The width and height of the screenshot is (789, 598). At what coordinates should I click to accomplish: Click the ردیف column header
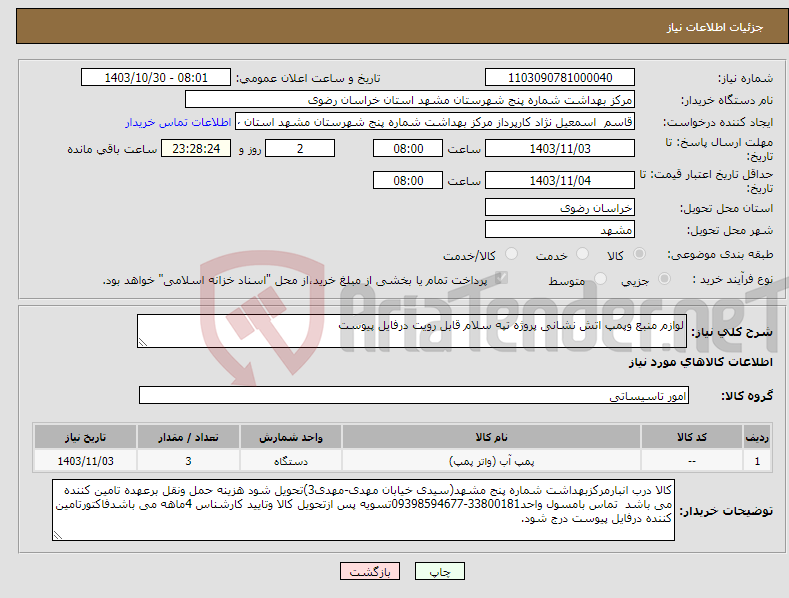click(x=757, y=437)
